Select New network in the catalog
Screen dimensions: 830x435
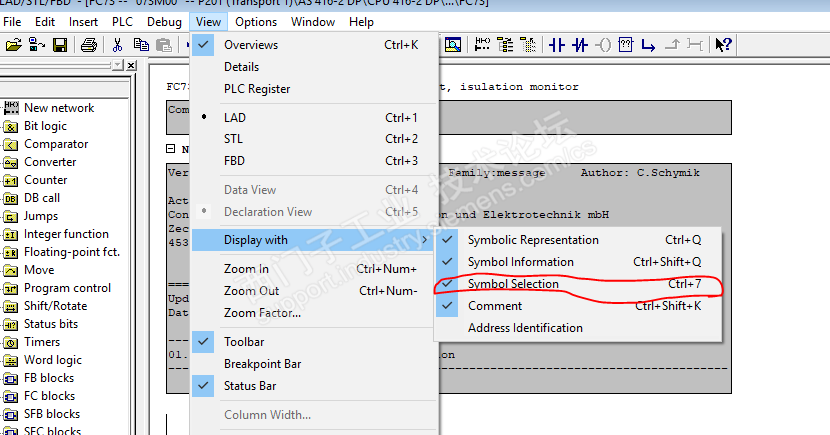tap(59, 108)
